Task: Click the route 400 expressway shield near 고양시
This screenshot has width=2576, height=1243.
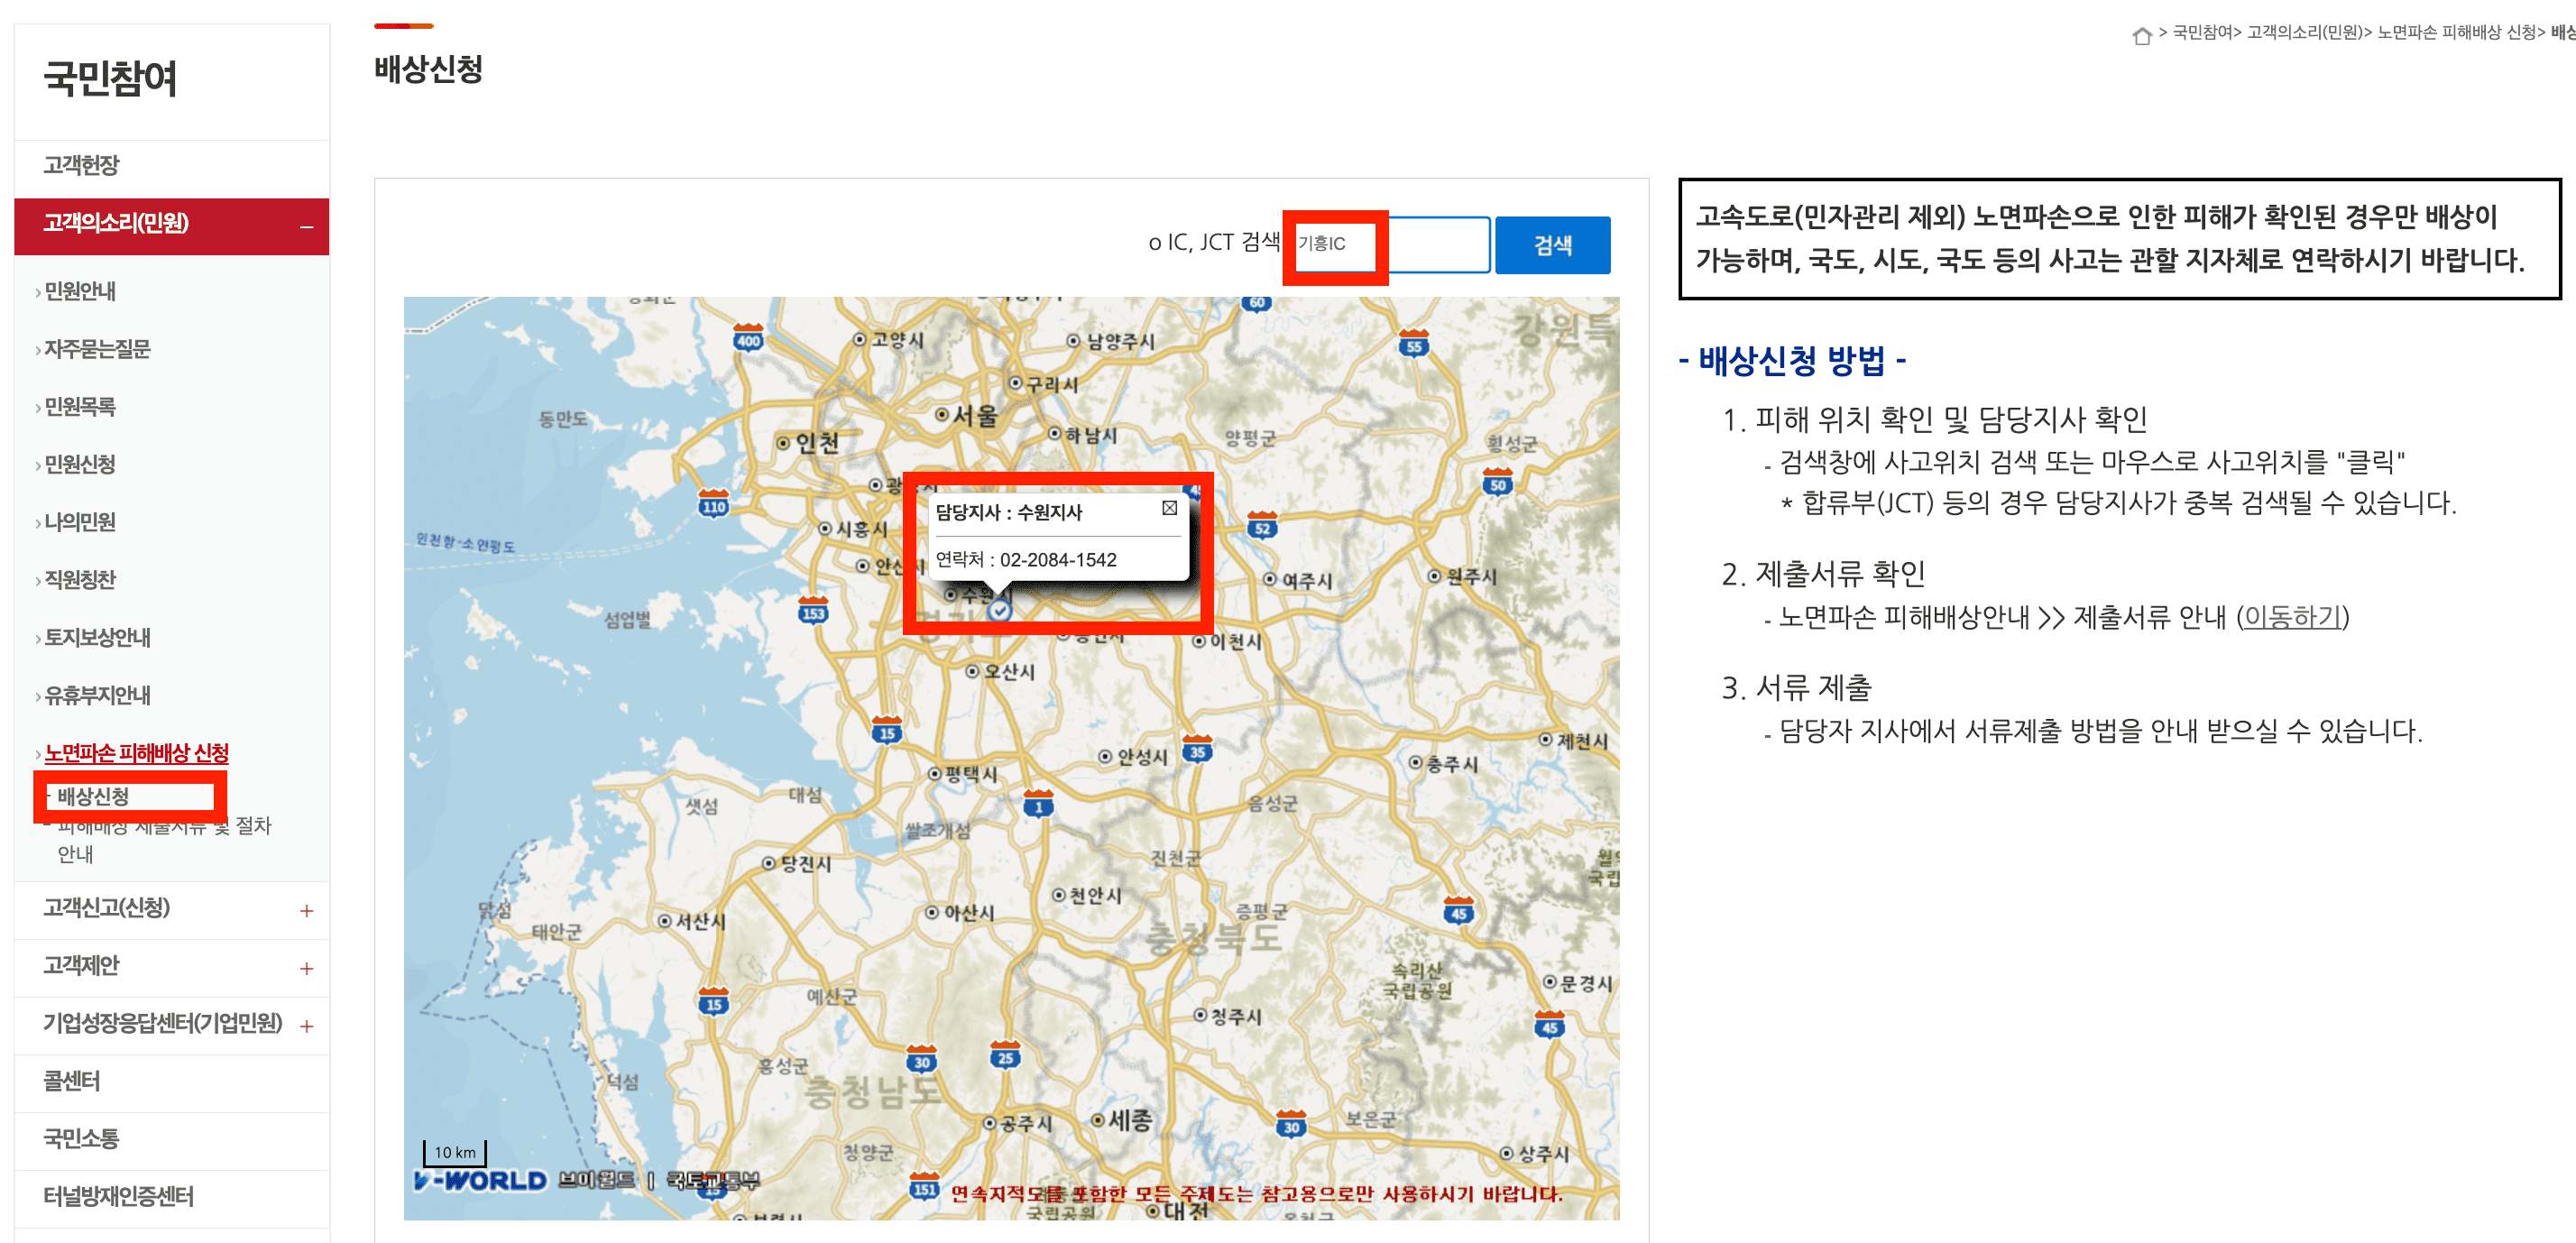Action: point(748,338)
